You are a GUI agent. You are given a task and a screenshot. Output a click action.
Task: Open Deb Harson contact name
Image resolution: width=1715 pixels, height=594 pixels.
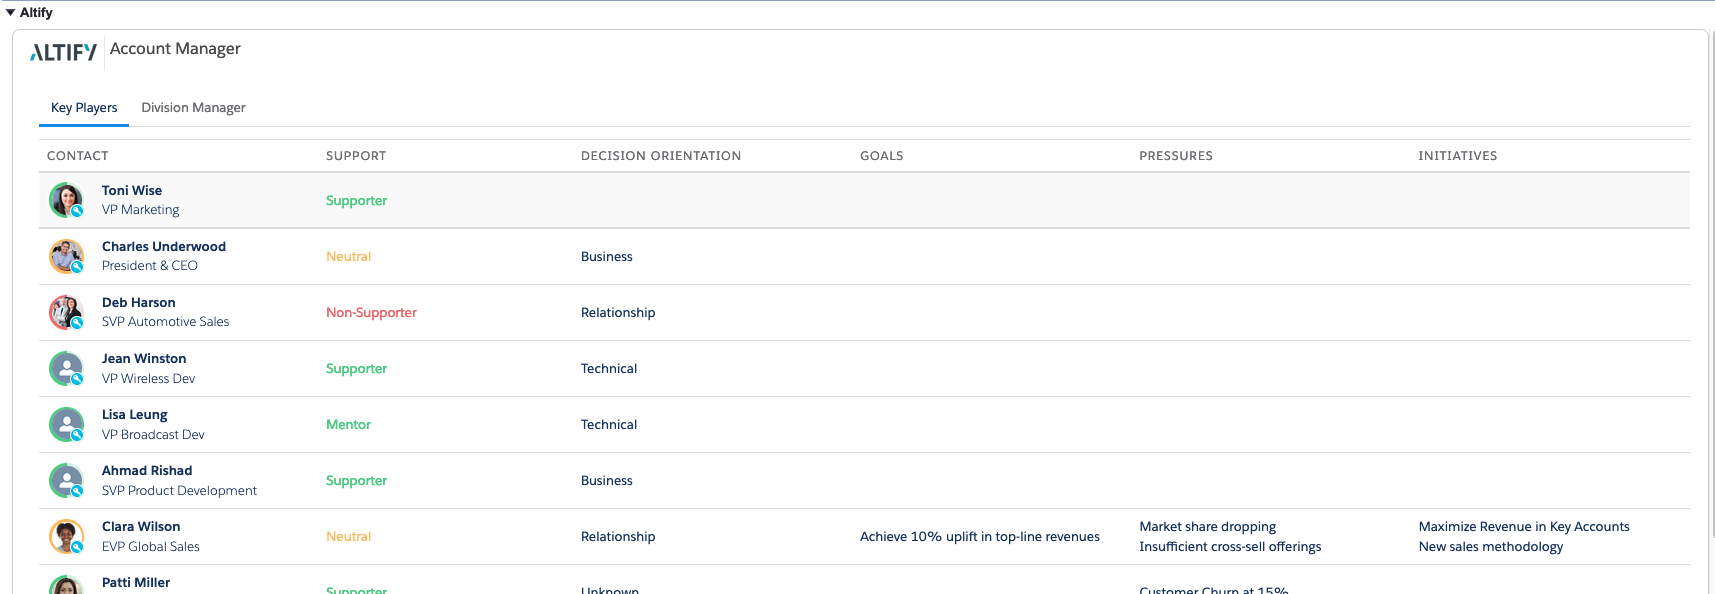(x=139, y=302)
